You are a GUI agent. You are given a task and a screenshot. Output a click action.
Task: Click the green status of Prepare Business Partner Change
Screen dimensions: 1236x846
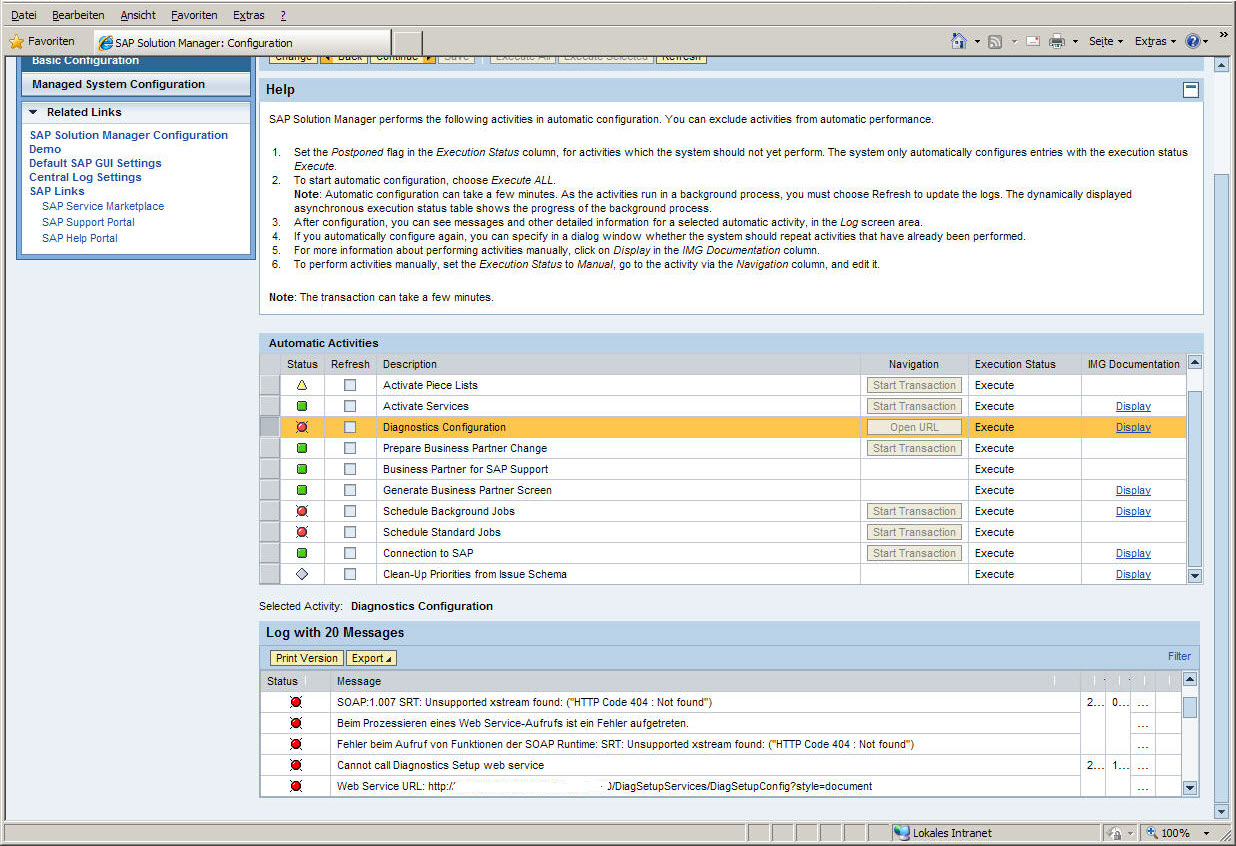[x=302, y=448]
